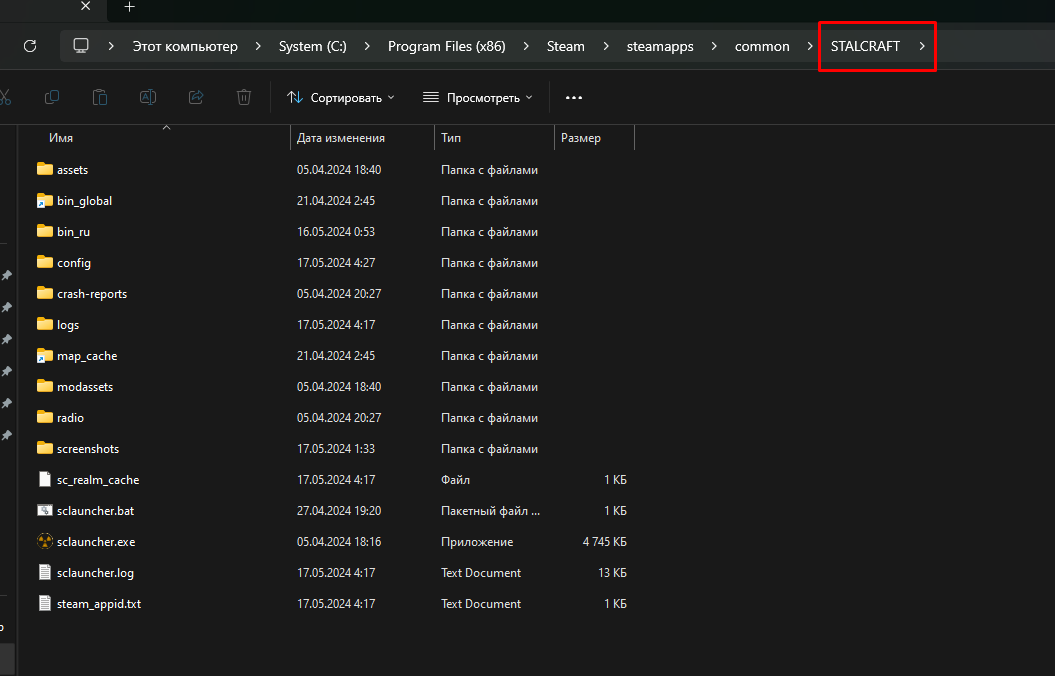Select the steam_appid.txt file name

[x=99, y=603]
